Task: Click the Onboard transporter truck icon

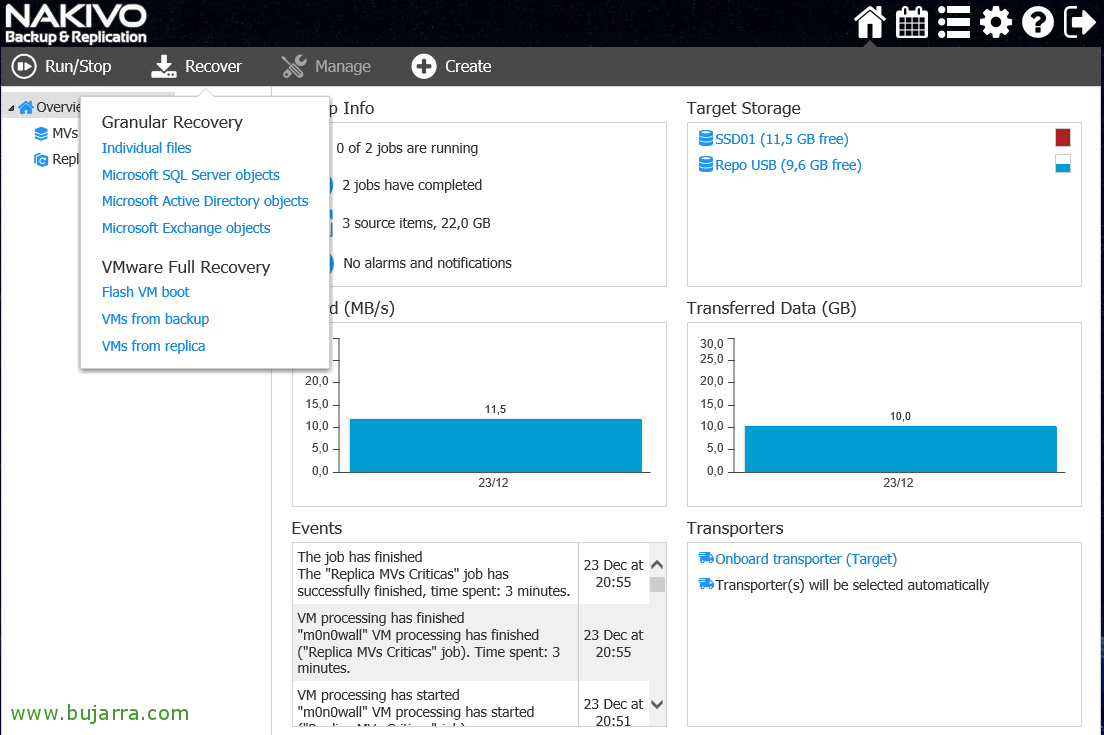Action: click(x=705, y=558)
